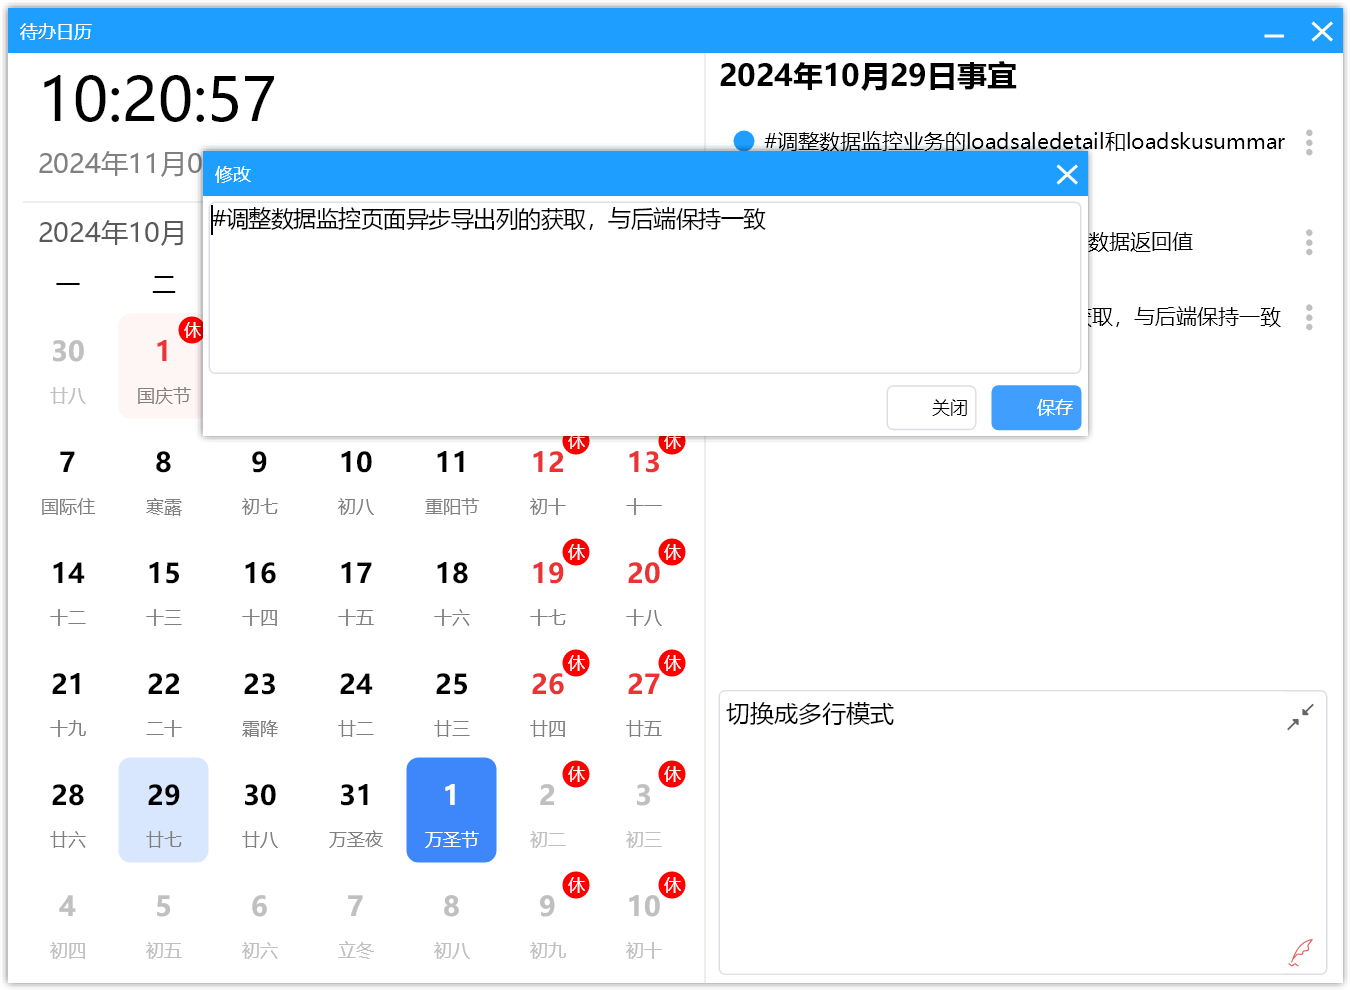The height and width of the screenshot is (990, 1350).
Task: Select greyed November 2 初二 date
Action: pyautogui.click(x=548, y=810)
